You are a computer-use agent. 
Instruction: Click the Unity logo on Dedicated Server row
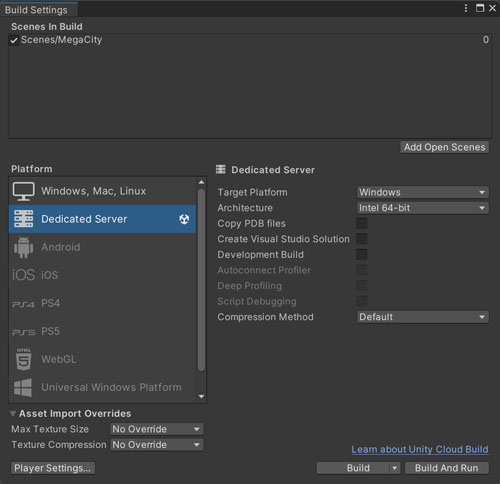click(184, 219)
